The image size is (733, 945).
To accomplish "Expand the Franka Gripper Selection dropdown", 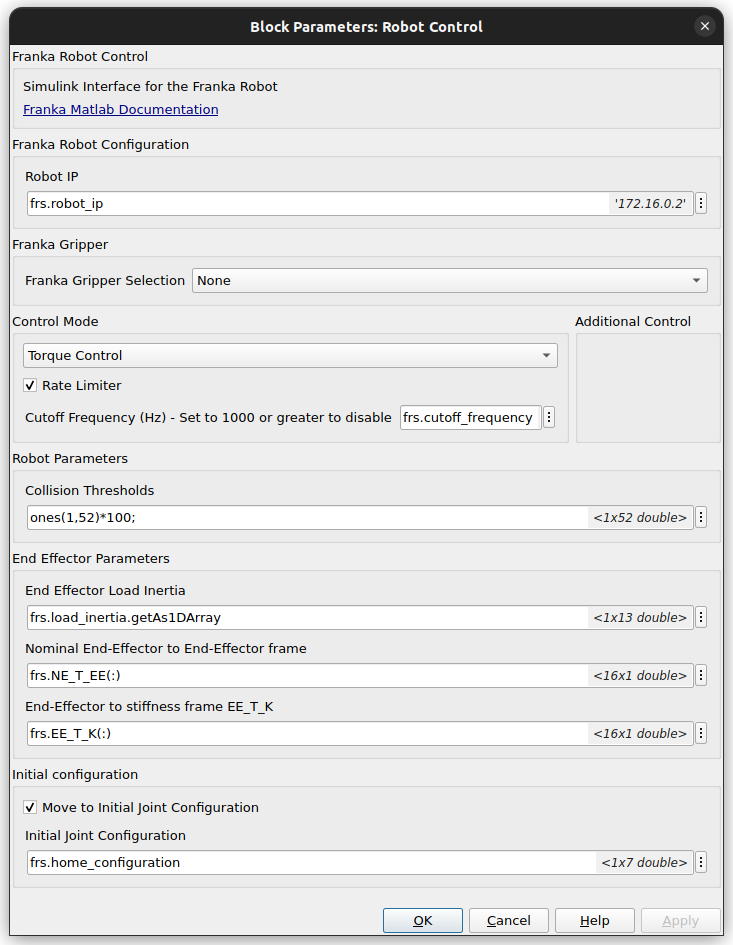I will pos(449,281).
